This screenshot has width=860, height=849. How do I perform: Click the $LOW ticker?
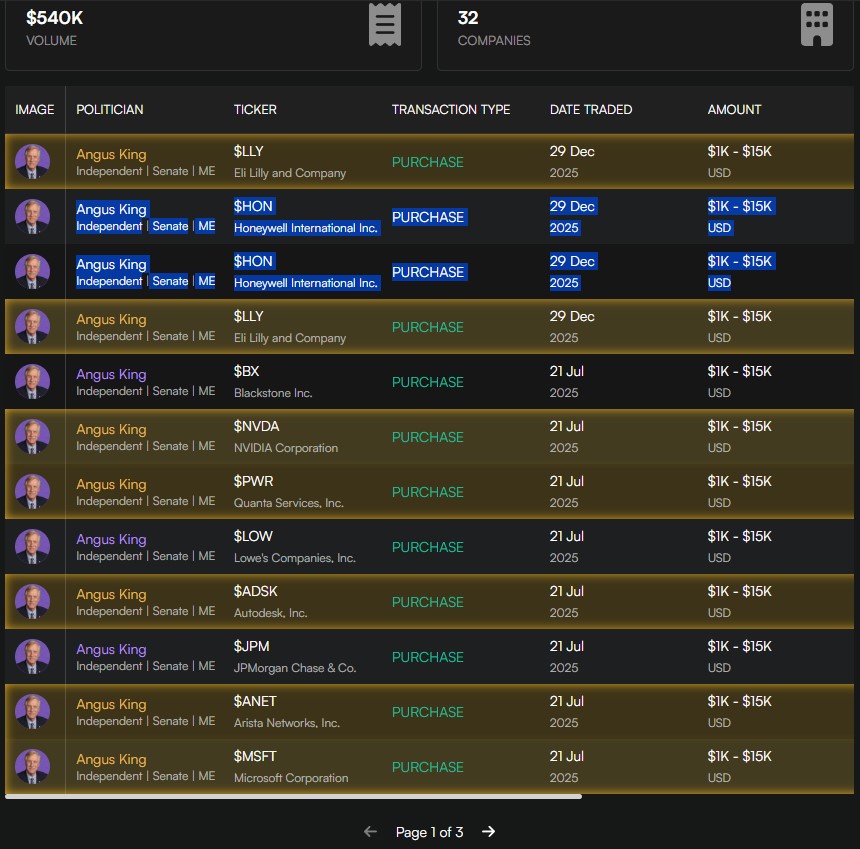[253, 536]
